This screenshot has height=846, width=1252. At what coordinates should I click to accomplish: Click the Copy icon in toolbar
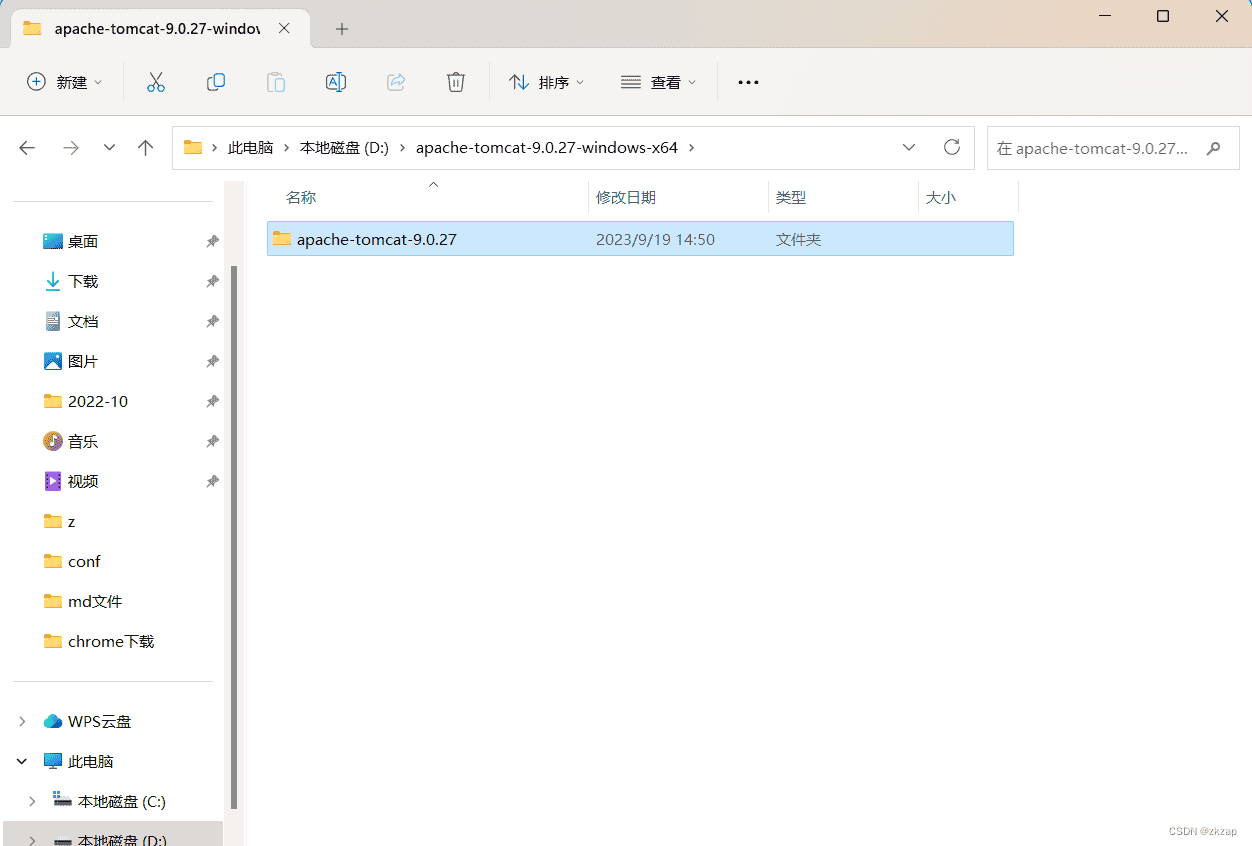(x=216, y=82)
